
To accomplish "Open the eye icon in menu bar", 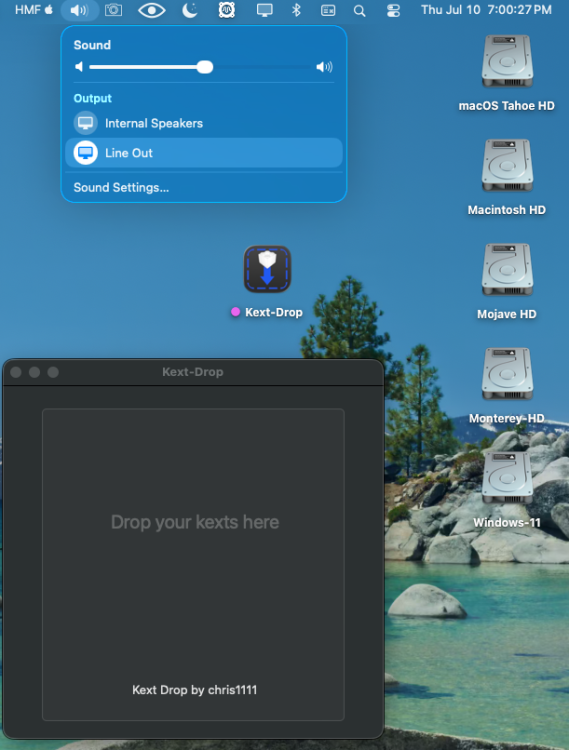I will click(152, 10).
